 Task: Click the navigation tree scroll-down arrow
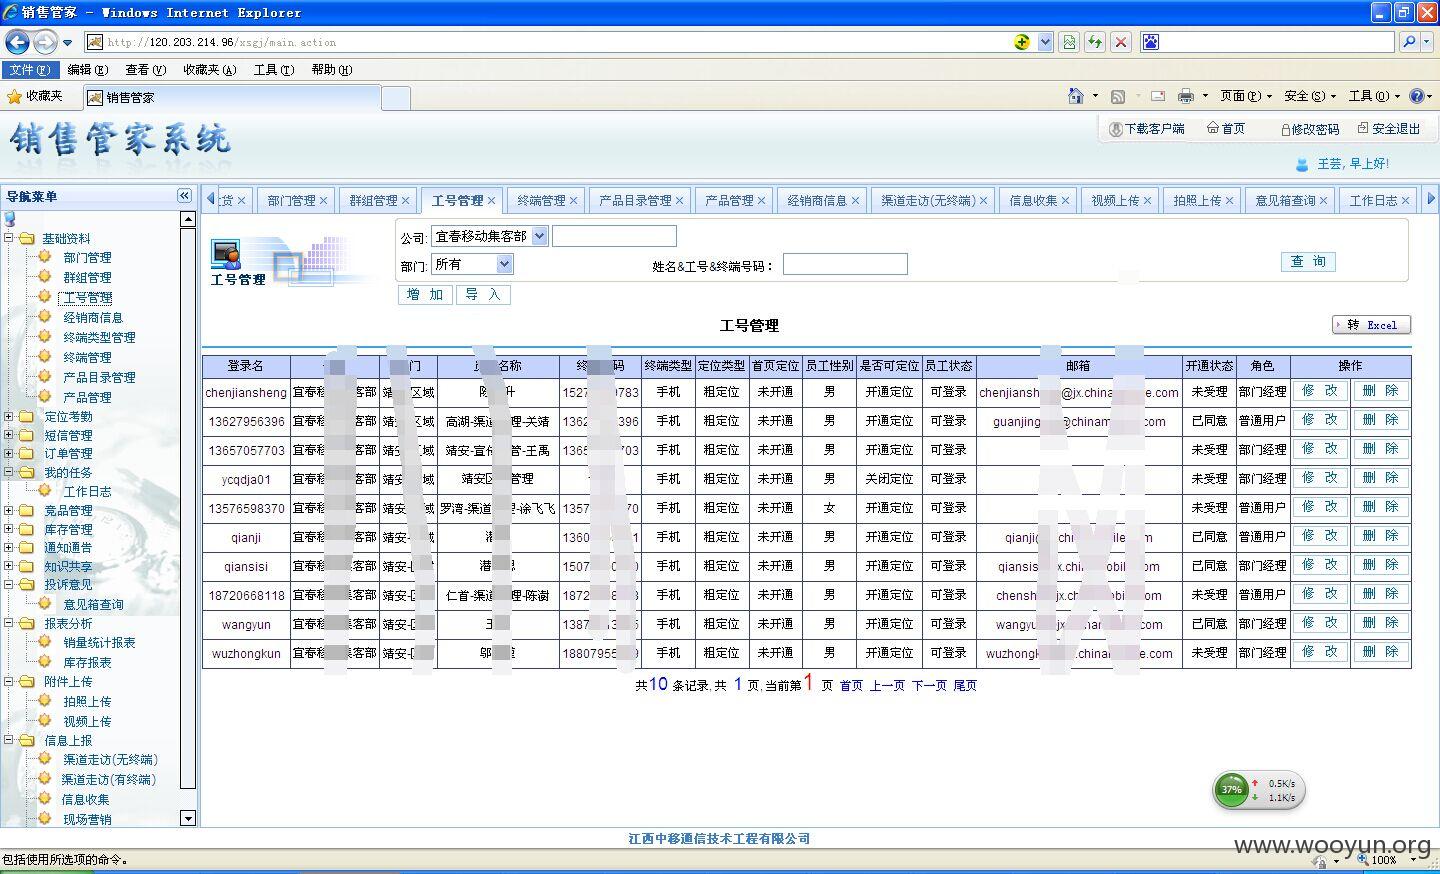click(x=188, y=818)
